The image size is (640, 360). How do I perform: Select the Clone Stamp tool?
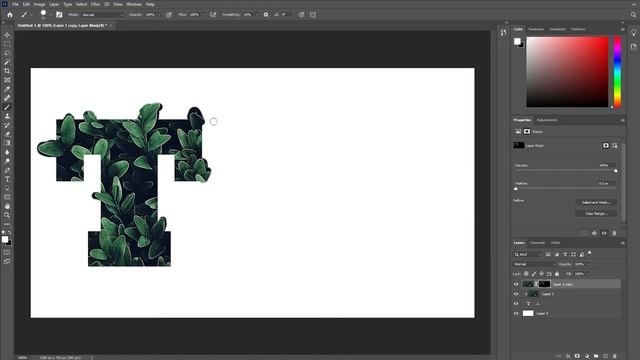pos(7,116)
